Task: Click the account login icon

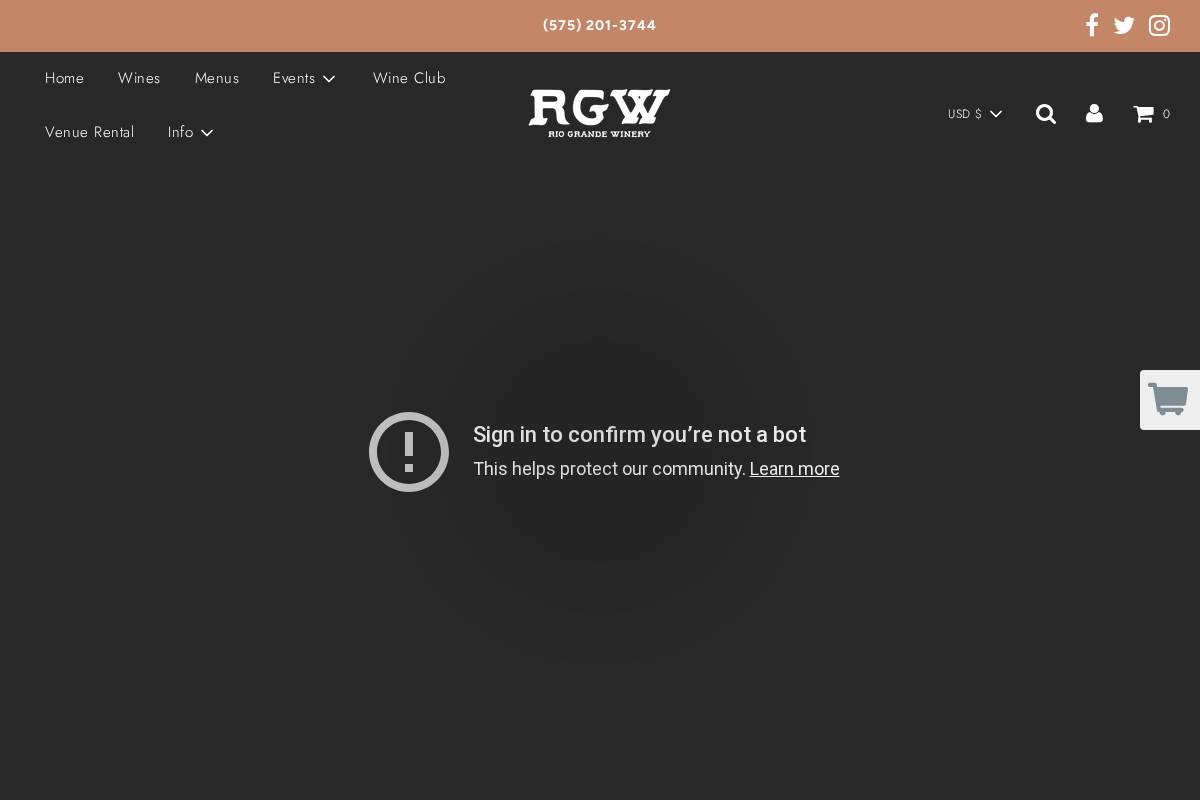Action: click(x=1094, y=113)
